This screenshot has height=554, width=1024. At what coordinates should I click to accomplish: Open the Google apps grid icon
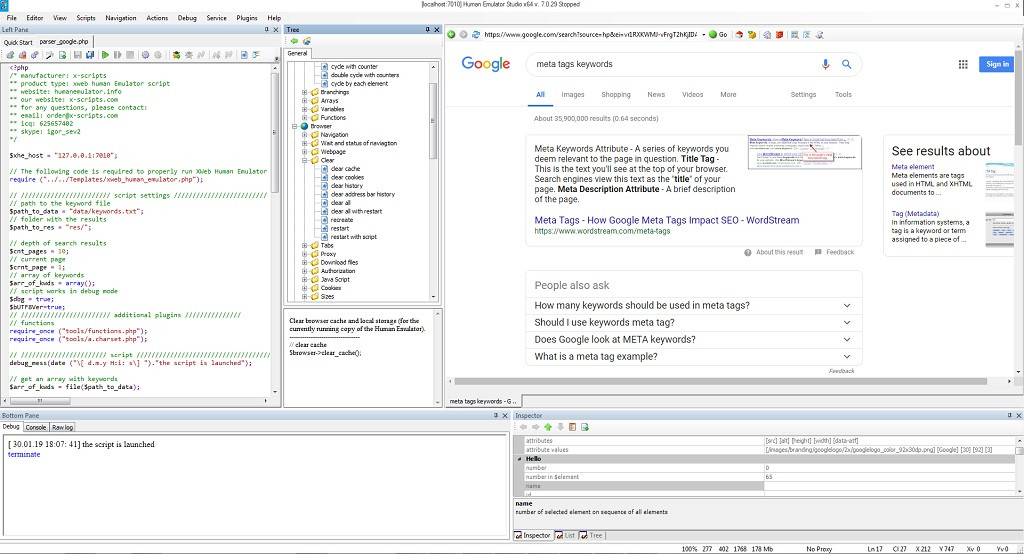point(963,64)
